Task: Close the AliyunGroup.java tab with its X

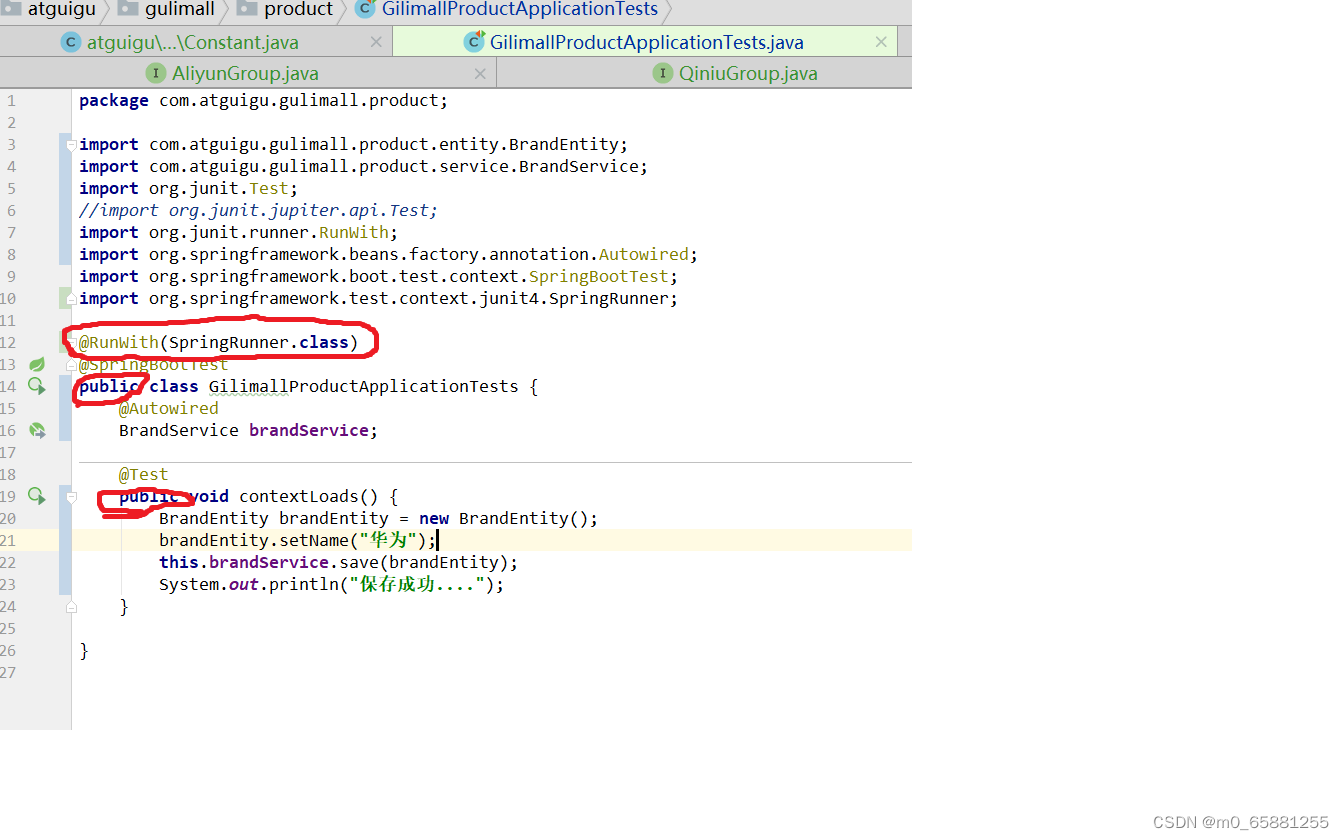Action: click(480, 72)
